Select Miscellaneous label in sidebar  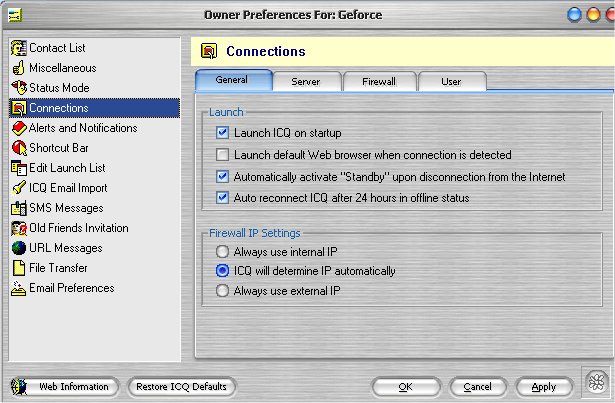click(x=63, y=68)
